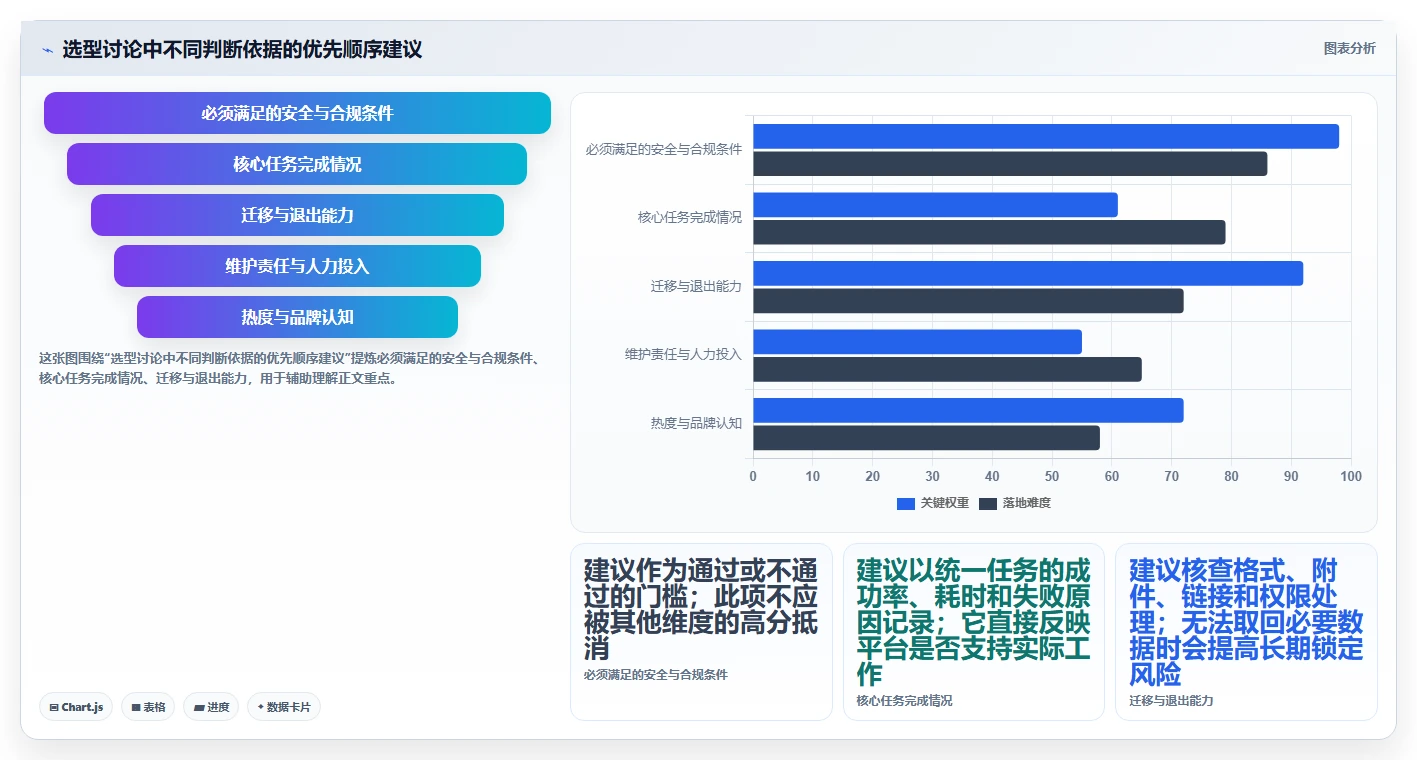
Task: Click 落地难度 bar for 必须满足的安全与合规条件
Action: coord(1010,164)
